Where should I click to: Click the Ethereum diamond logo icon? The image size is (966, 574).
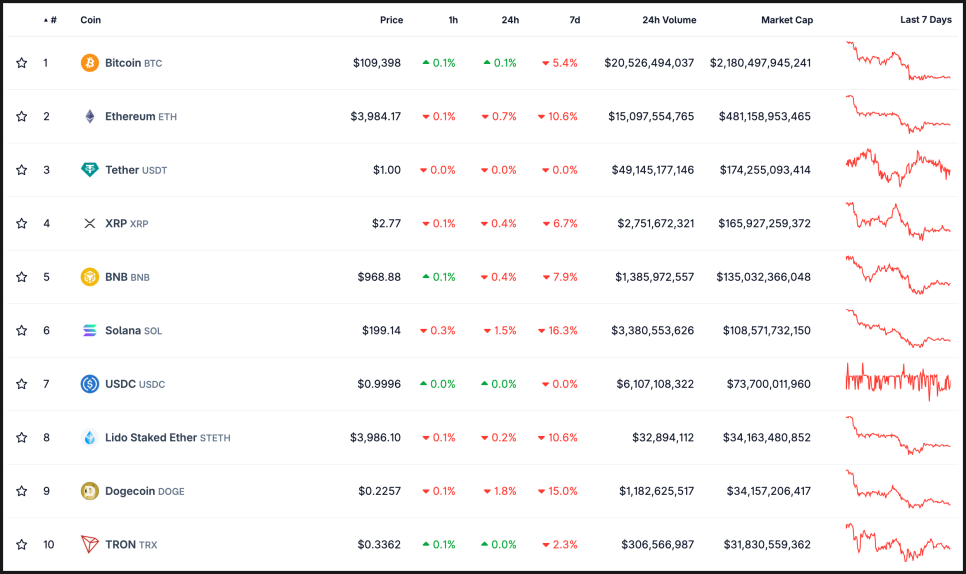(x=89, y=116)
